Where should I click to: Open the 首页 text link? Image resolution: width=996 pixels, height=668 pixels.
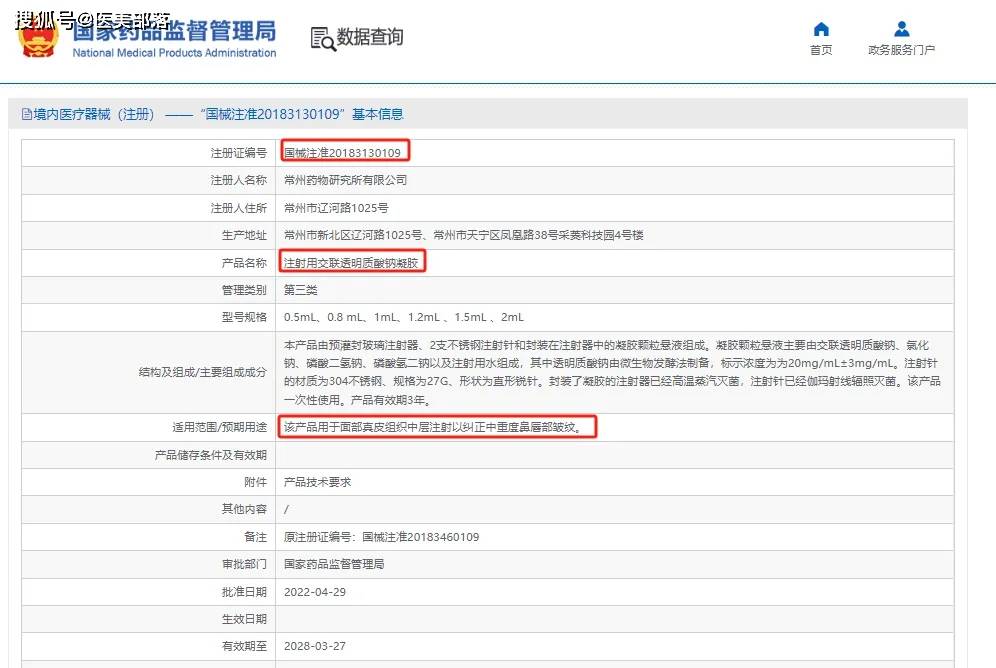coord(821,50)
